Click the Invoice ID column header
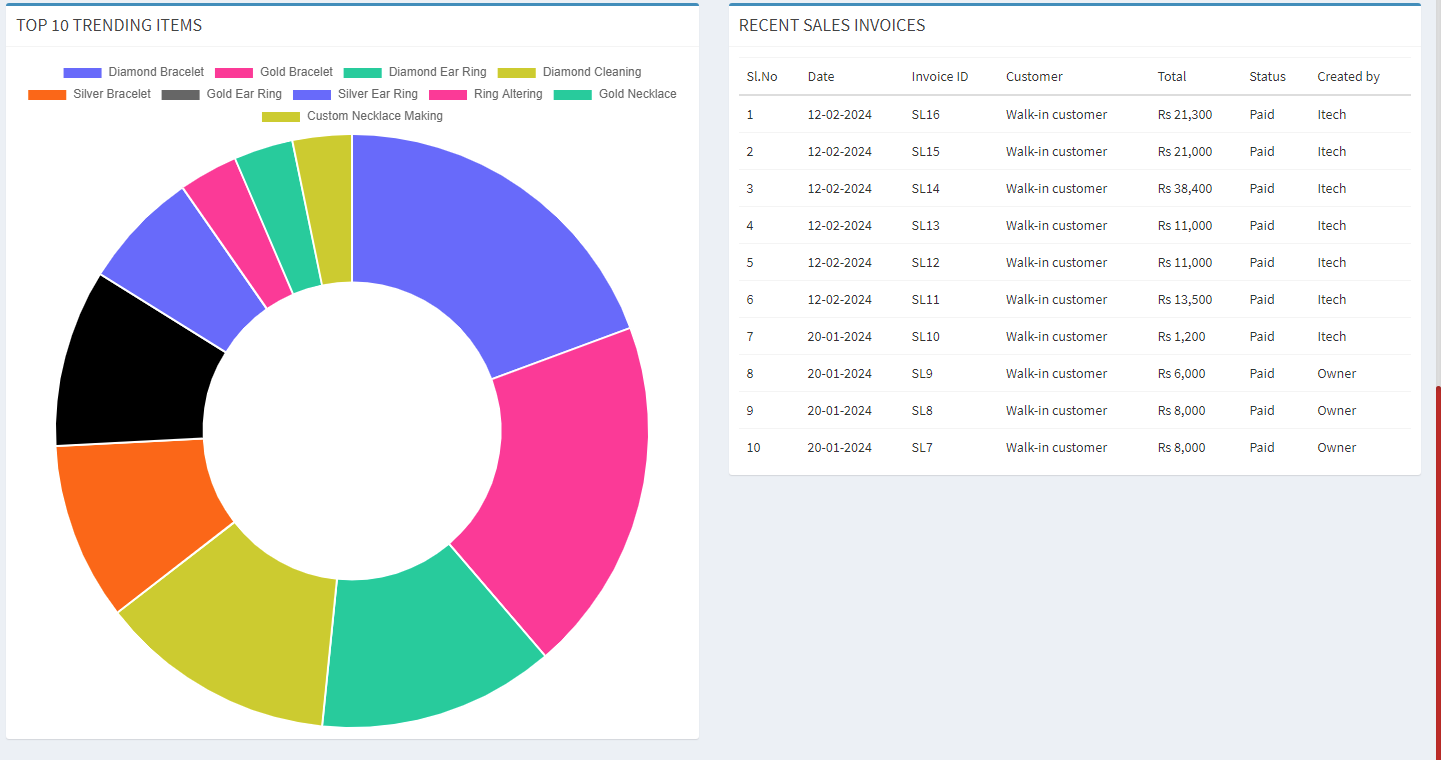 939,77
